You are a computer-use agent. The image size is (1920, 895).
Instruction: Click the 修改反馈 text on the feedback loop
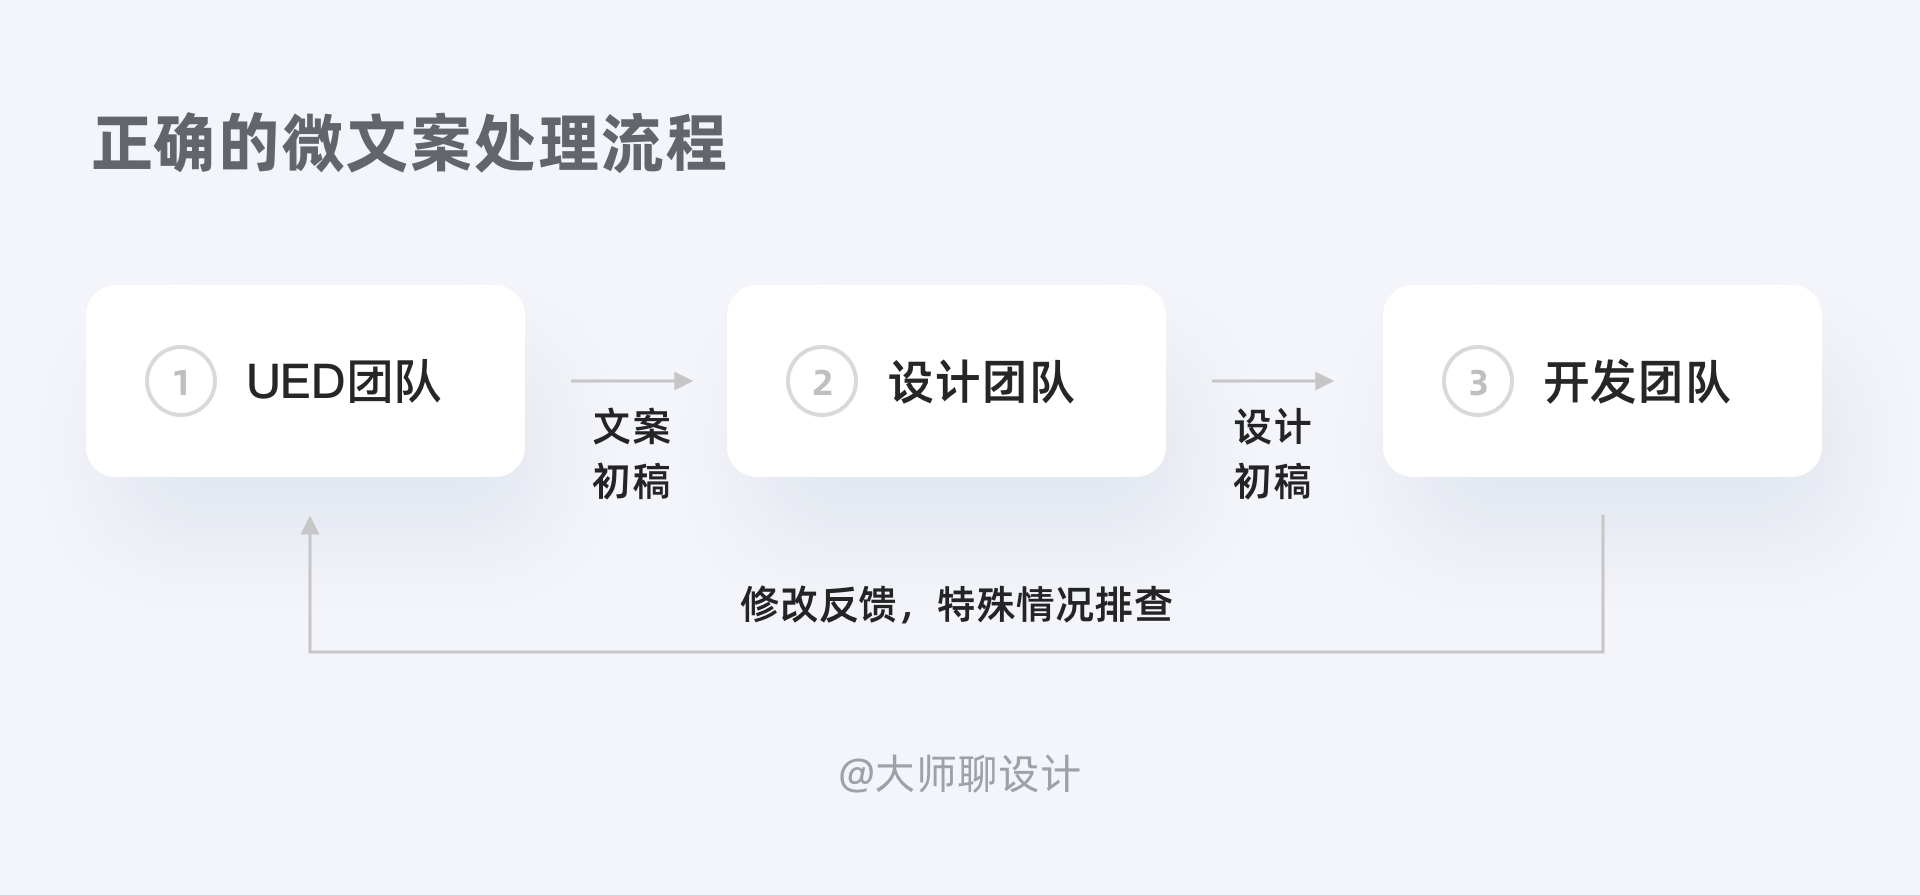pyautogui.click(x=817, y=605)
